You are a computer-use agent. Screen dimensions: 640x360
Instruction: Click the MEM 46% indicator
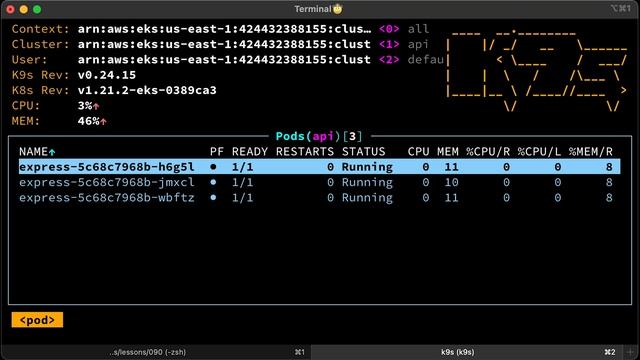[x=92, y=121]
